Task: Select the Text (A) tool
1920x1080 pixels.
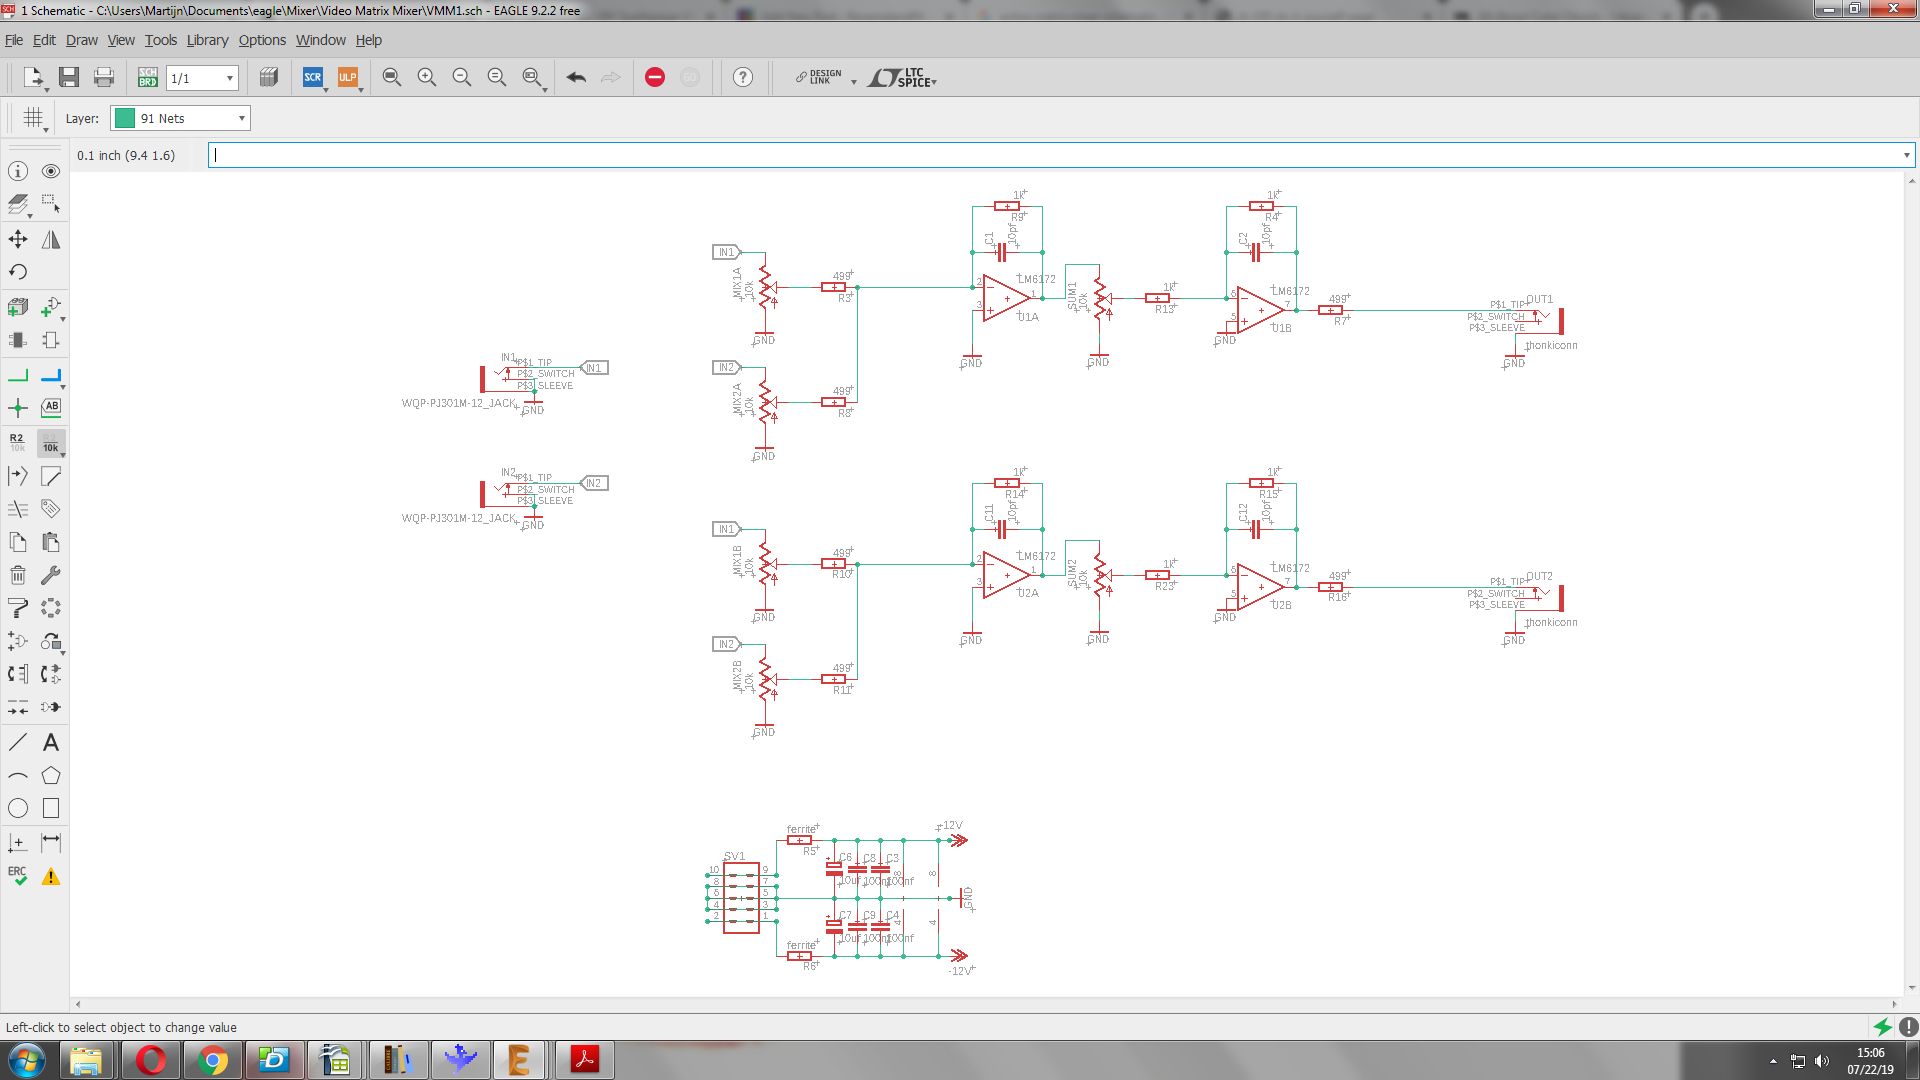Action: pos(51,742)
